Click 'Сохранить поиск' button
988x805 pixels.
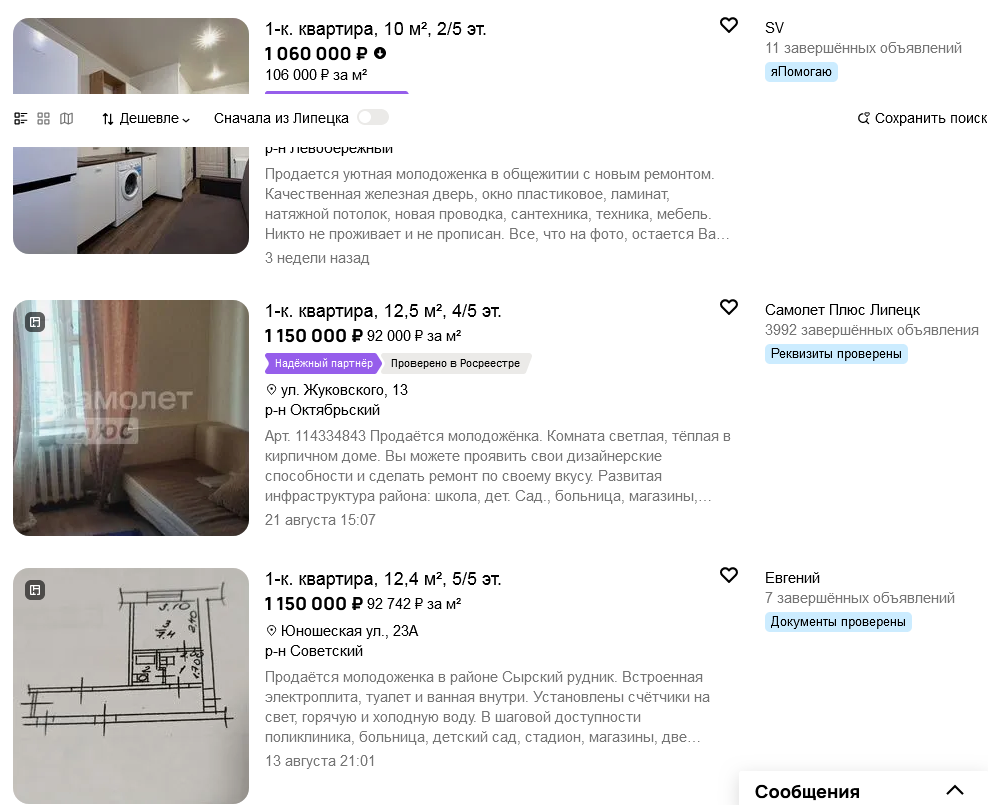pyautogui.click(x=922, y=118)
